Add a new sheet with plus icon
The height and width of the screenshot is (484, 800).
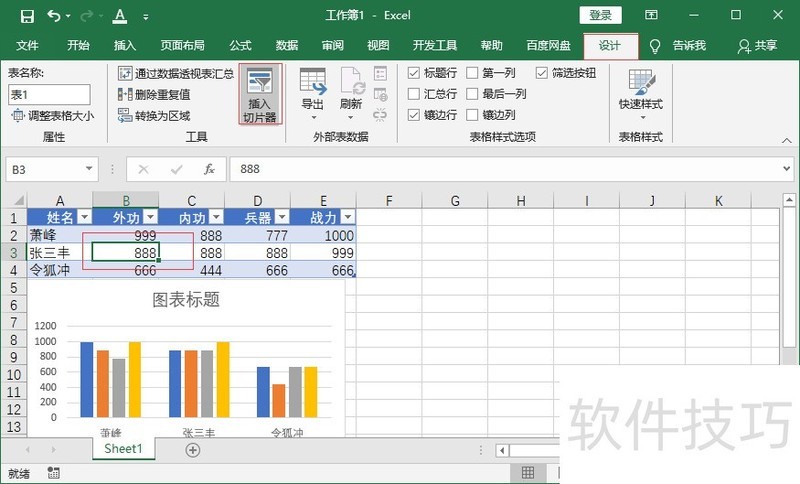click(x=193, y=450)
